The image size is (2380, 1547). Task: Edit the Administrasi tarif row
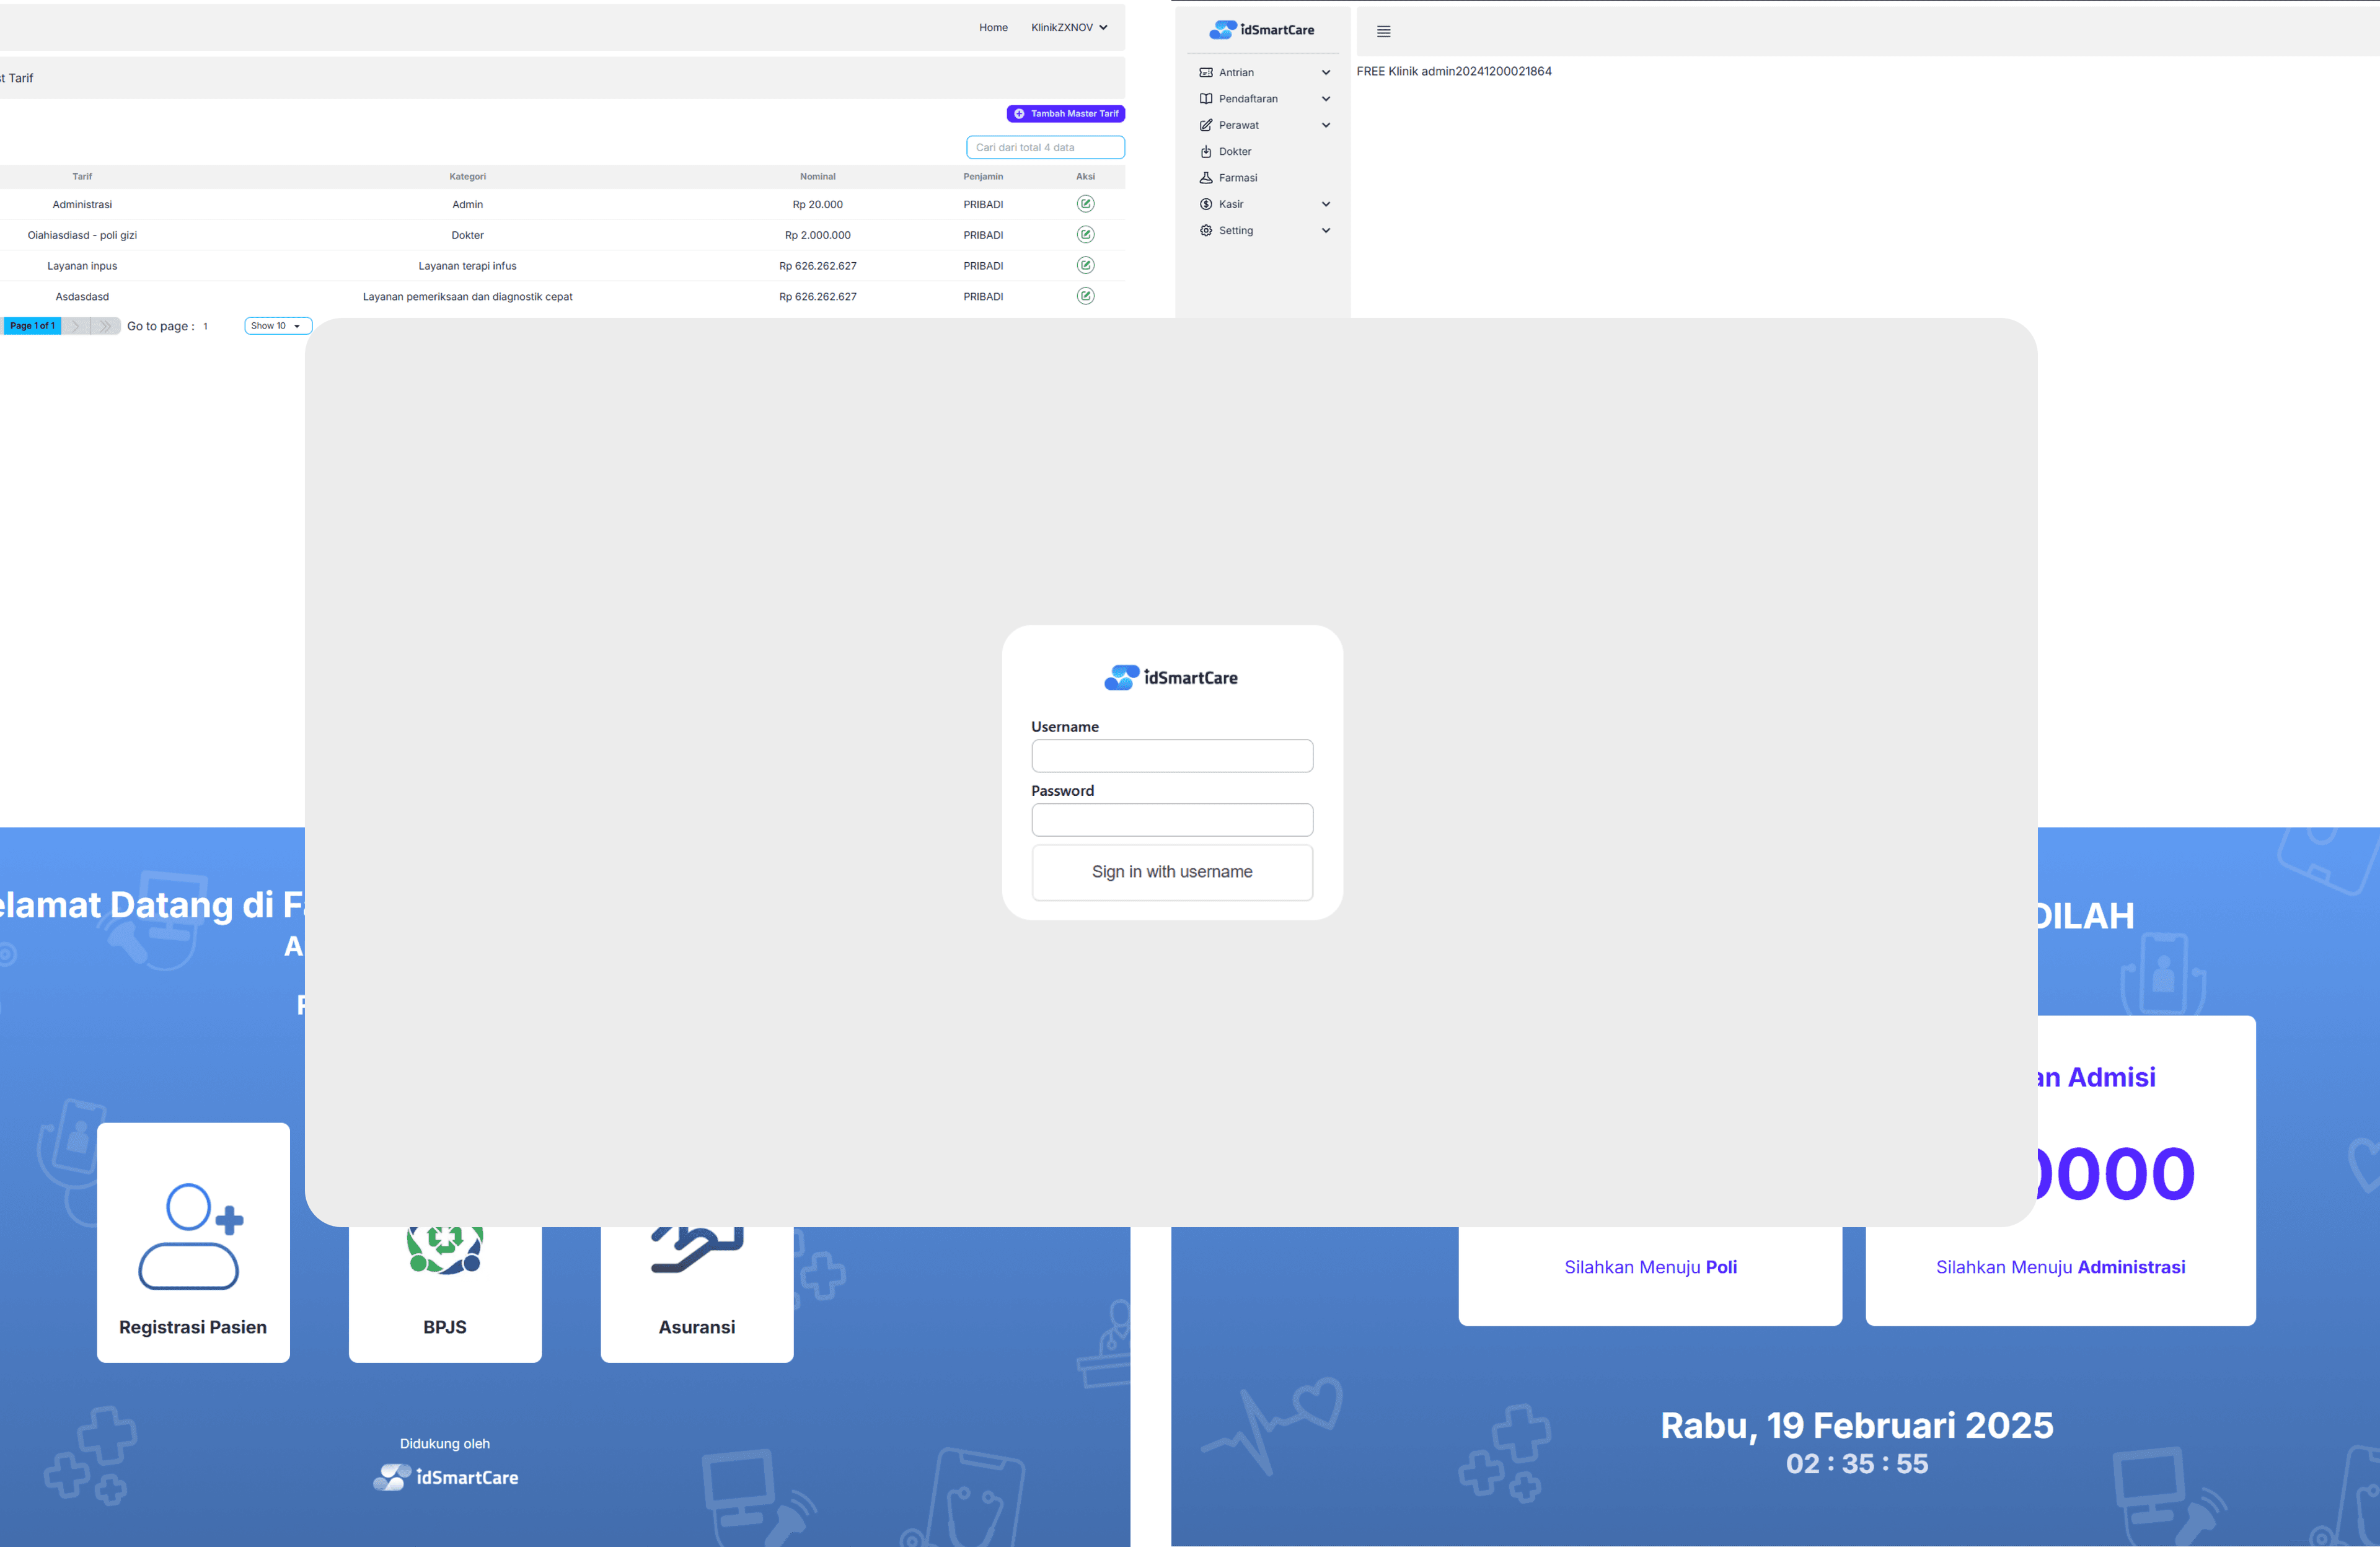[1085, 204]
